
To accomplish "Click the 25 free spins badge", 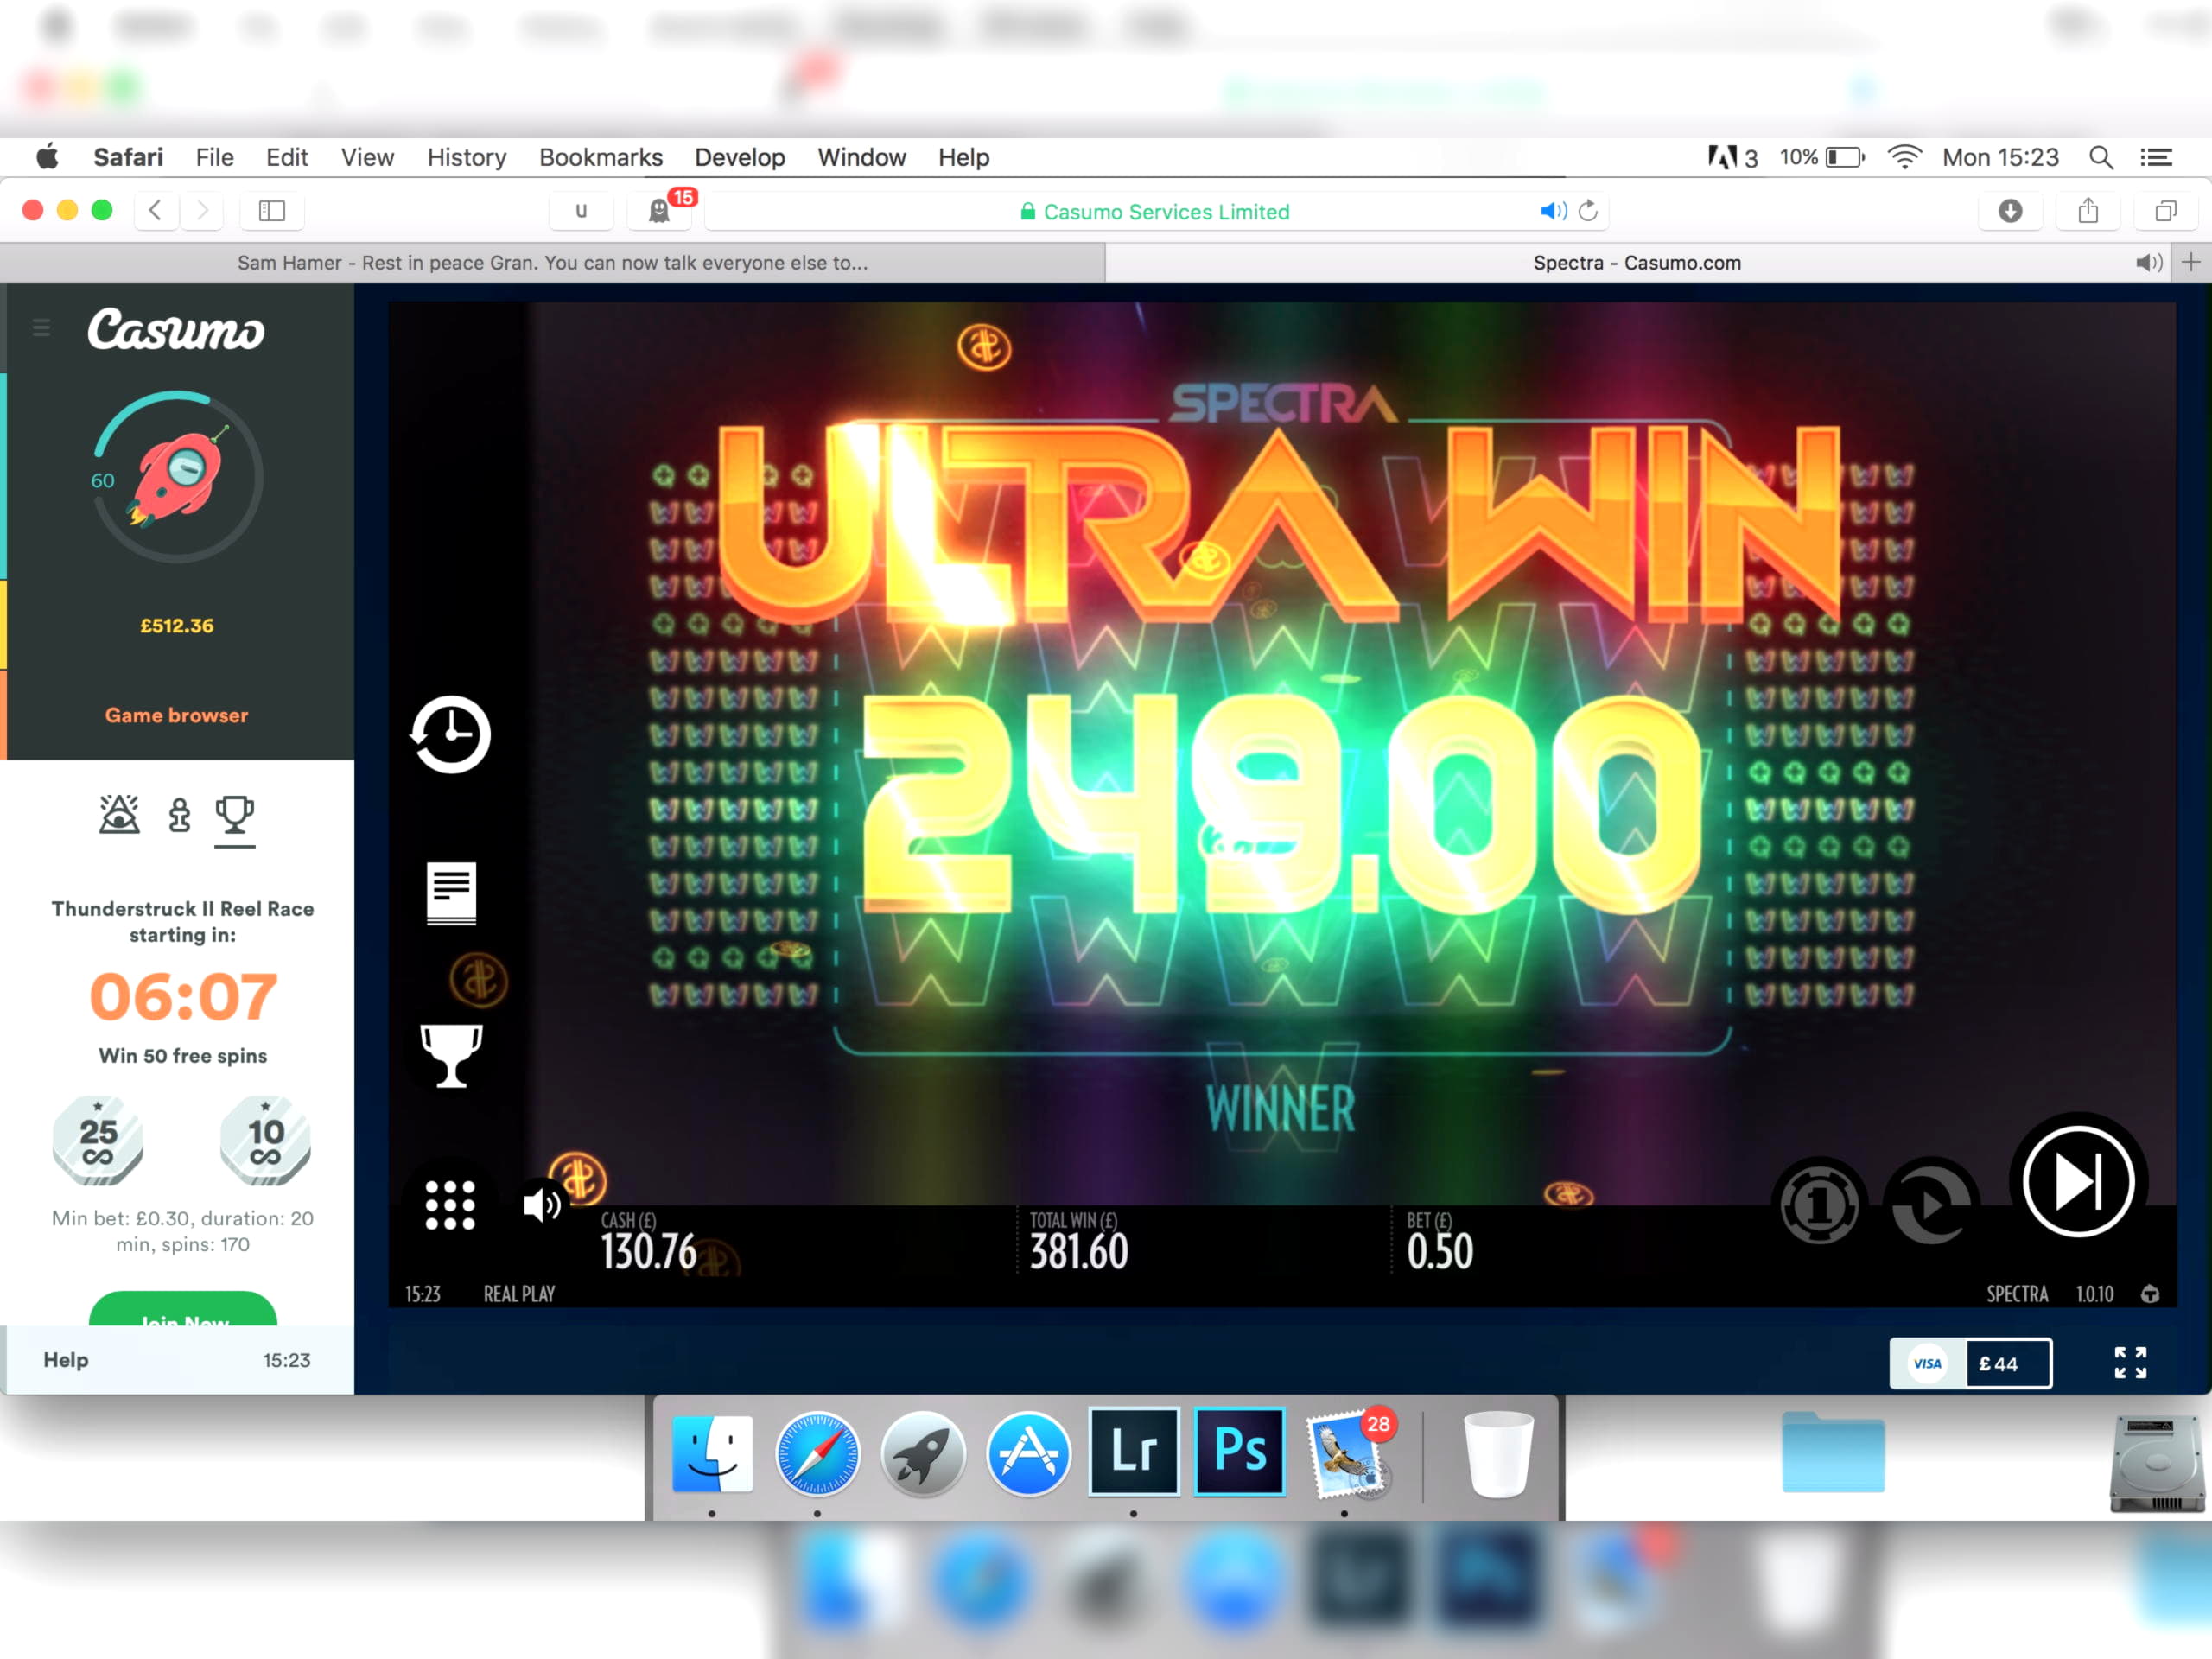I will pyautogui.click(x=97, y=1141).
